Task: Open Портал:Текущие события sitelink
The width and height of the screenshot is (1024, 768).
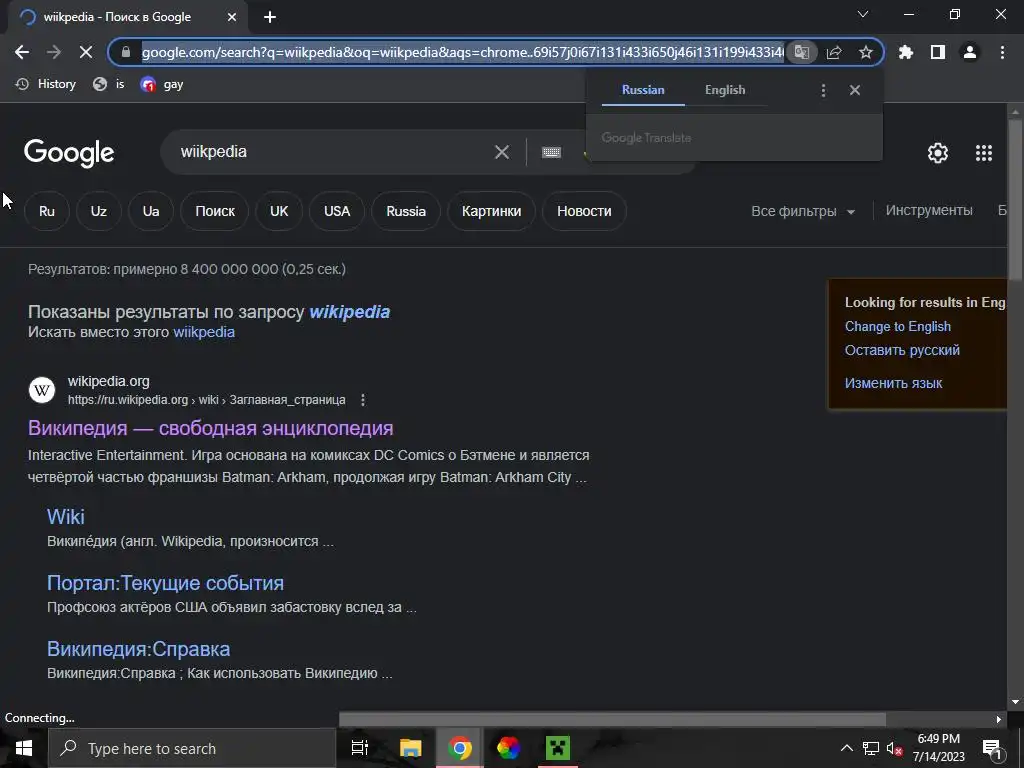Action: tap(165, 583)
